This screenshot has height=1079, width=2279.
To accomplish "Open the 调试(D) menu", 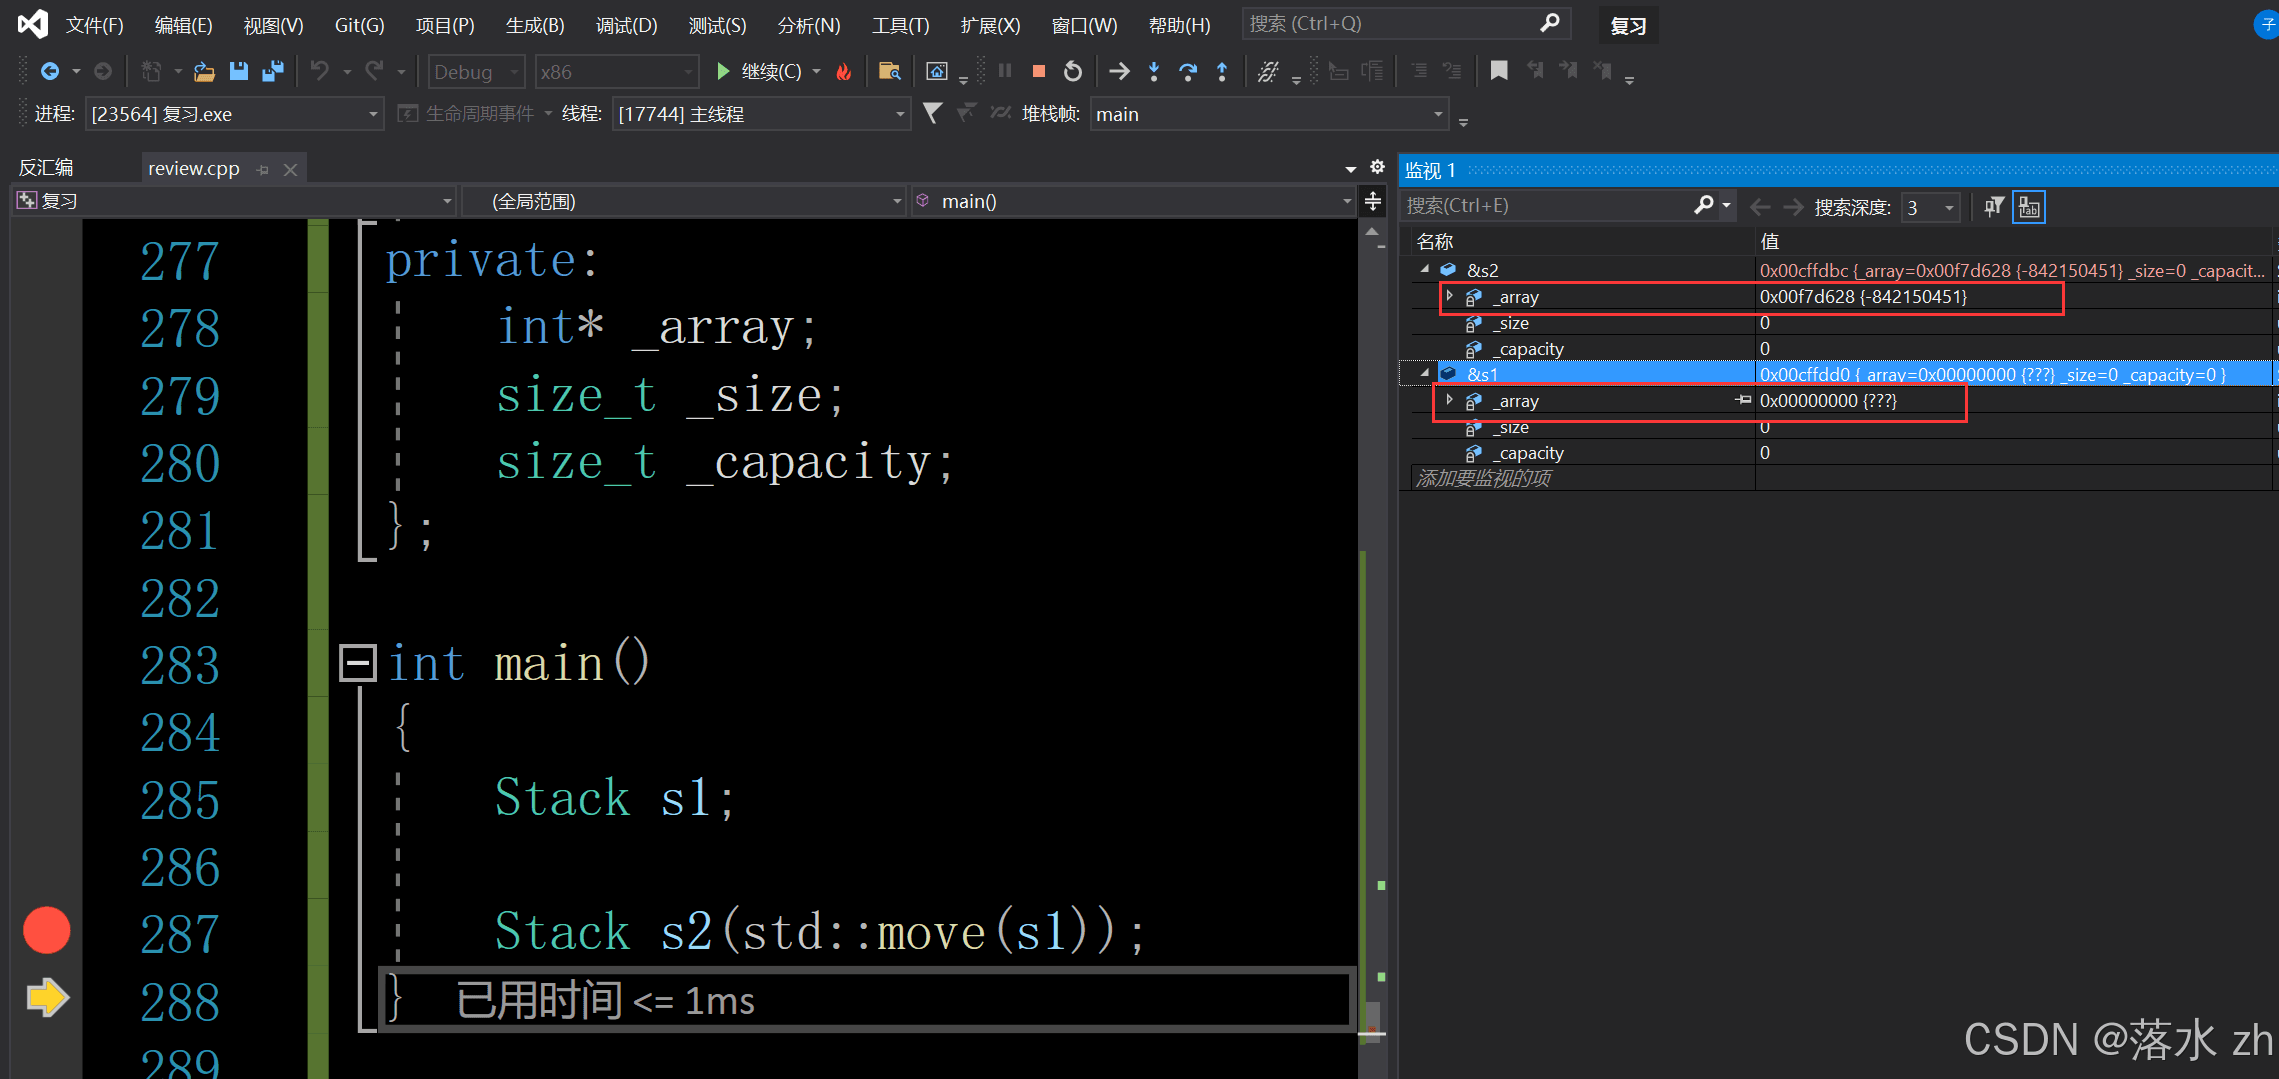I will (x=627, y=25).
